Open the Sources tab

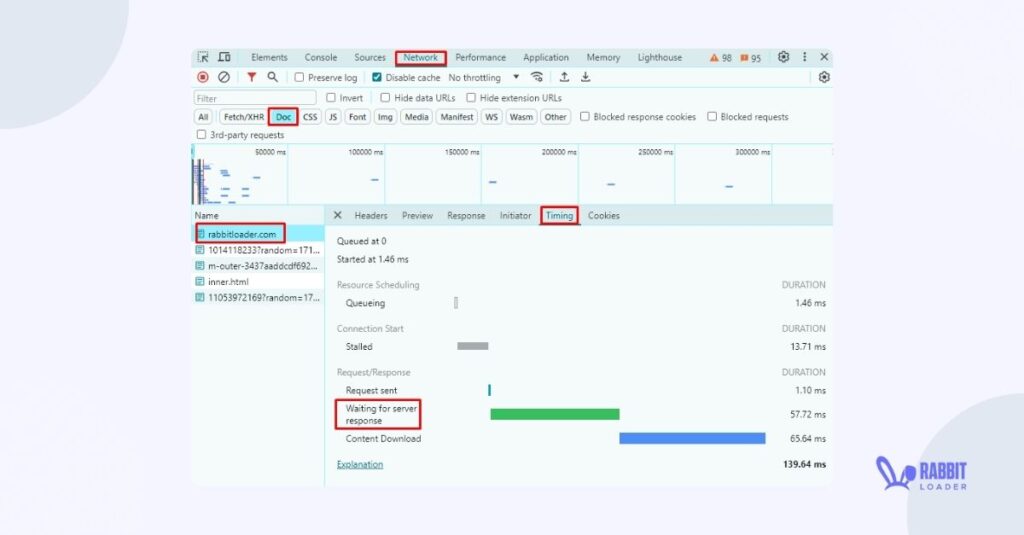[370, 57]
